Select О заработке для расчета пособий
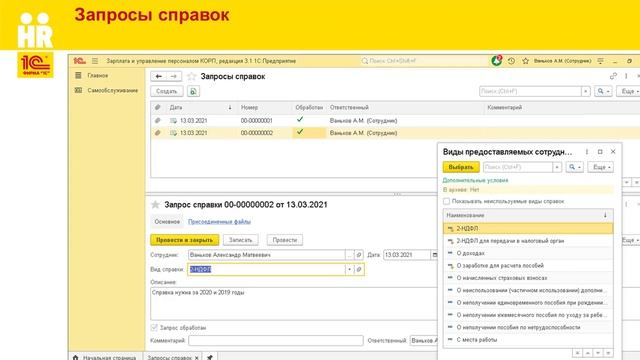This screenshot has height=360, width=640. point(528,265)
